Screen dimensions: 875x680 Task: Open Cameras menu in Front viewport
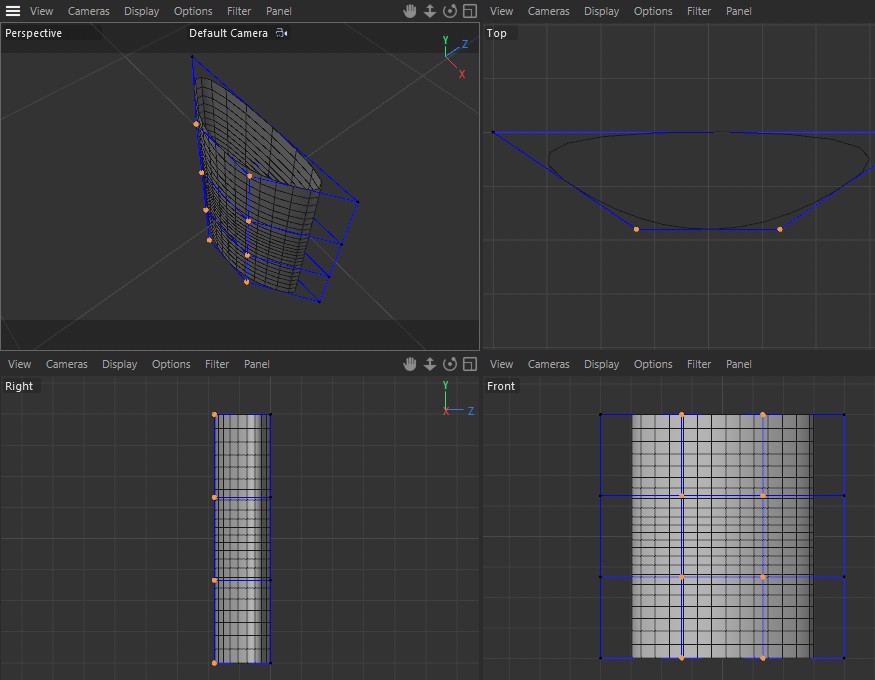(549, 364)
